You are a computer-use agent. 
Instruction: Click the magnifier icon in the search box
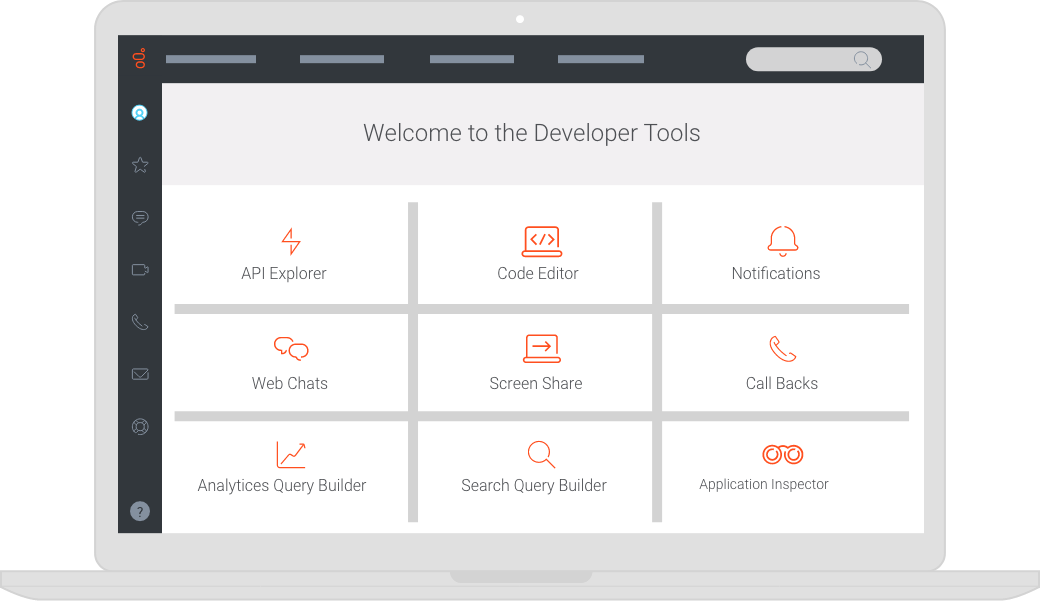pos(862,60)
